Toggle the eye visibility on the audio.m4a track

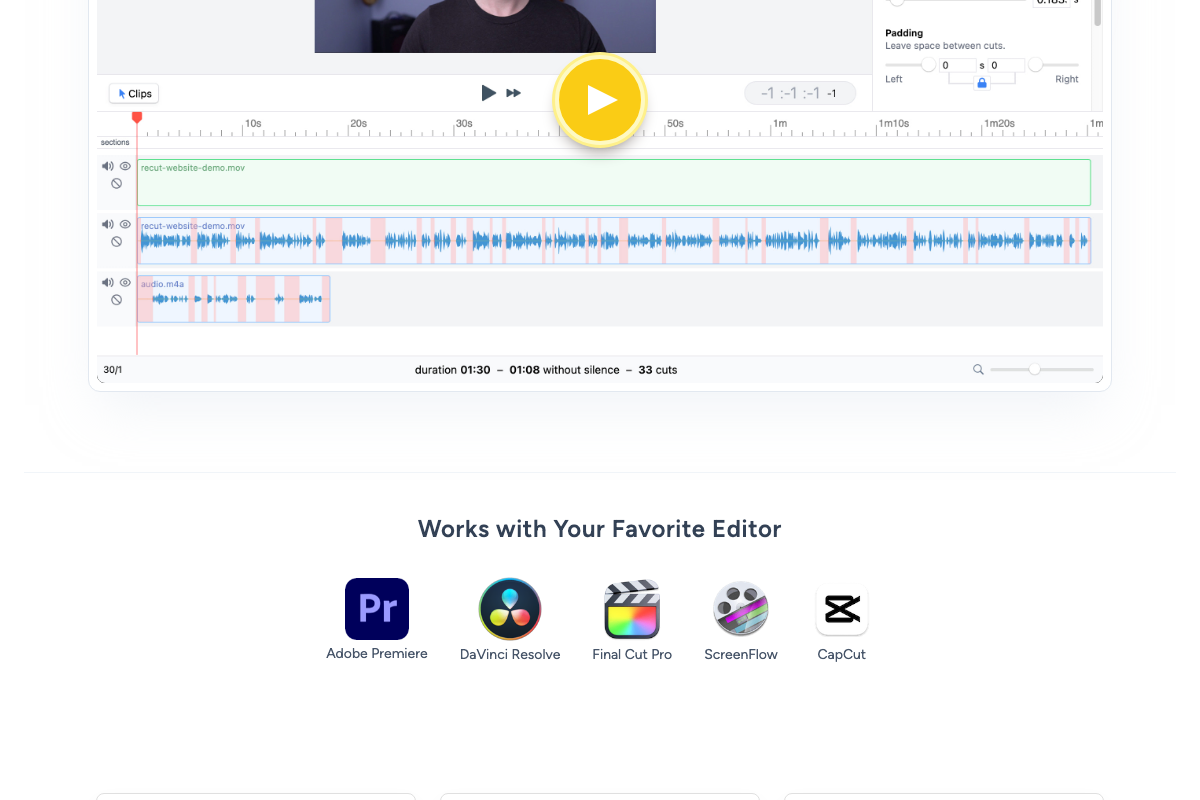[x=124, y=282]
